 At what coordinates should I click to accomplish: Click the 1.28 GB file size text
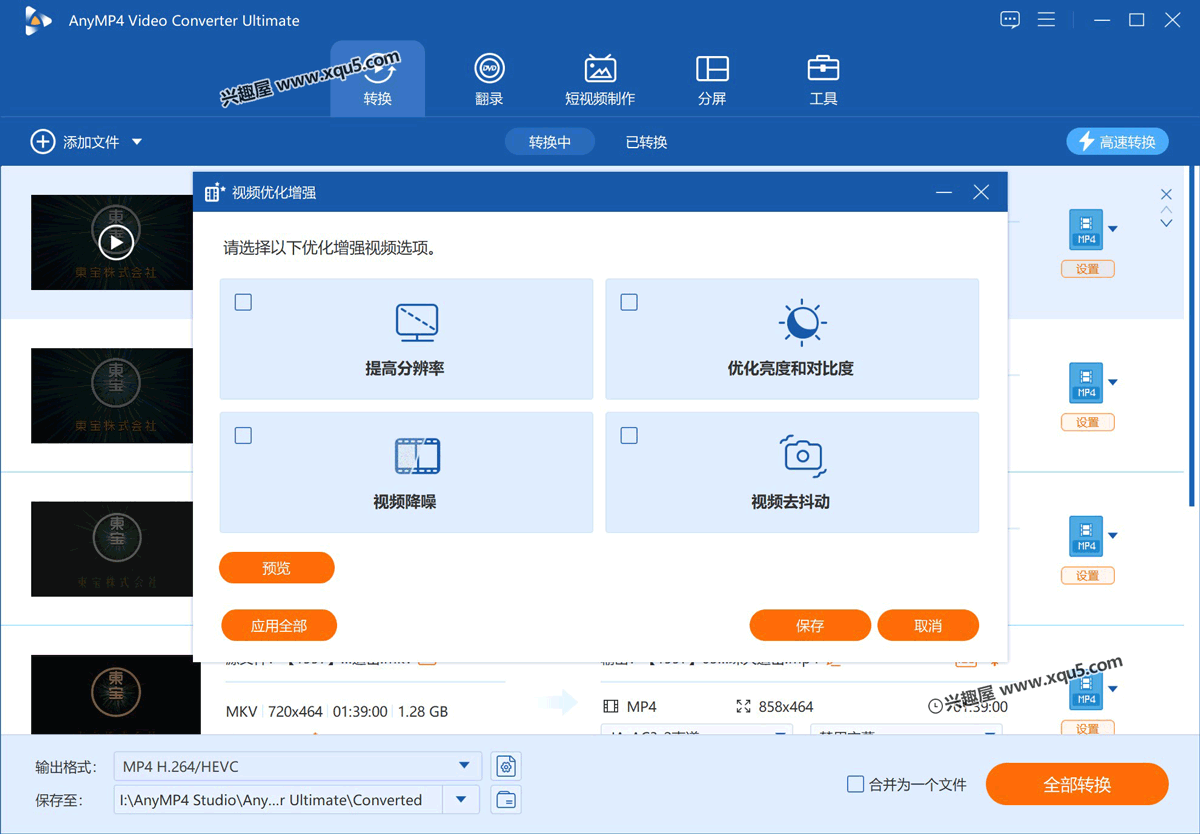[423, 712]
